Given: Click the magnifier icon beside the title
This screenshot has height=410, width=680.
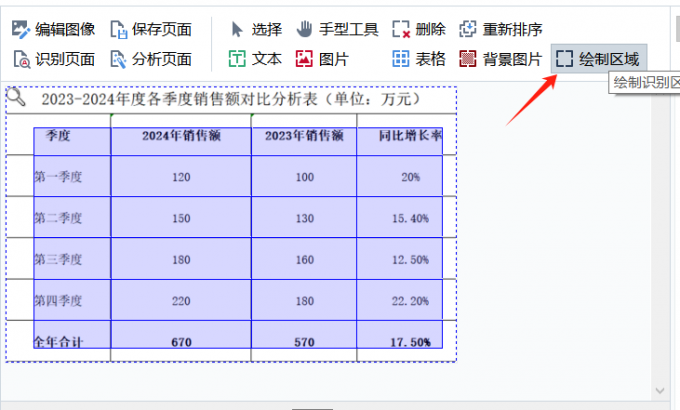Looking at the screenshot, I should tap(16, 97).
